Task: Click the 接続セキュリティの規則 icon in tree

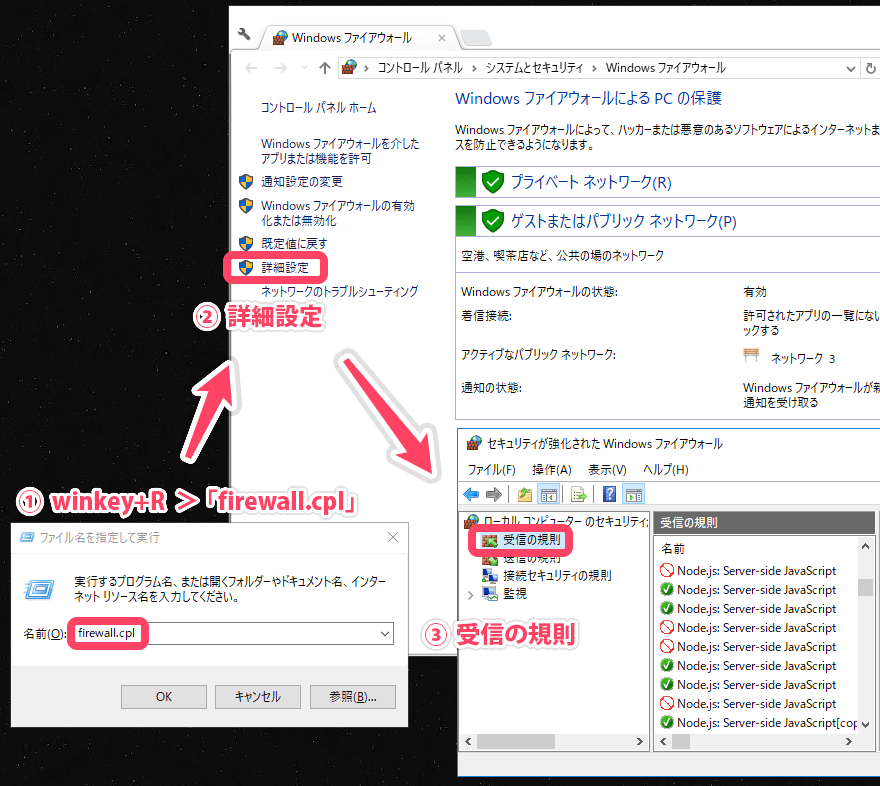Action: pyautogui.click(x=490, y=576)
